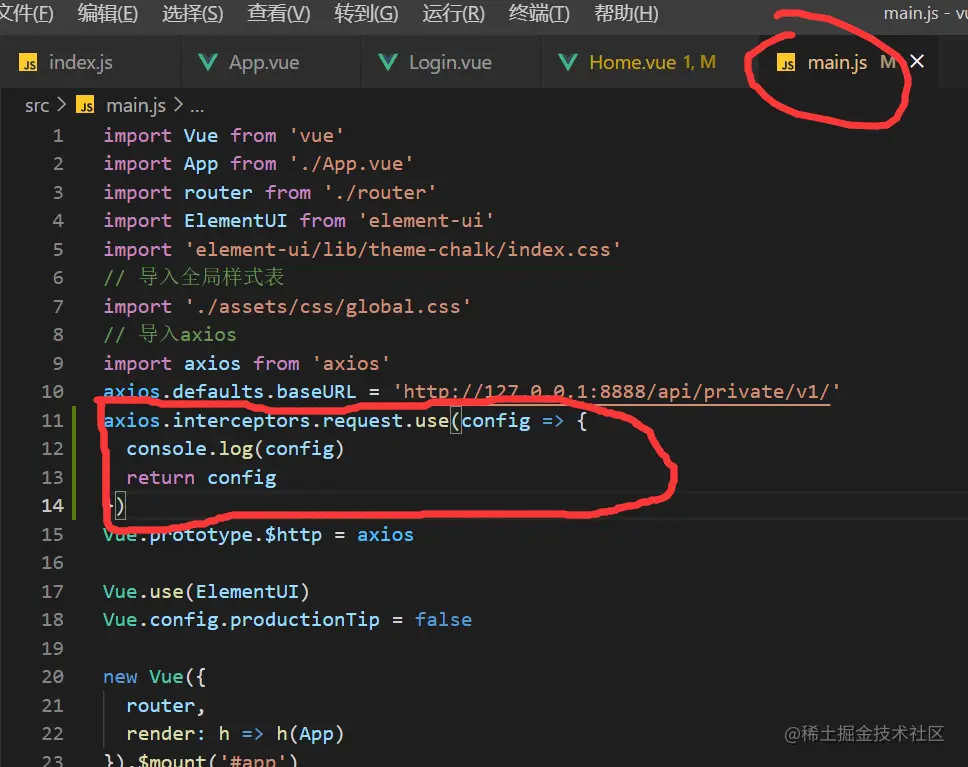Switch to the Login.vue tab
The height and width of the screenshot is (767, 968).
[x=450, y=62]
